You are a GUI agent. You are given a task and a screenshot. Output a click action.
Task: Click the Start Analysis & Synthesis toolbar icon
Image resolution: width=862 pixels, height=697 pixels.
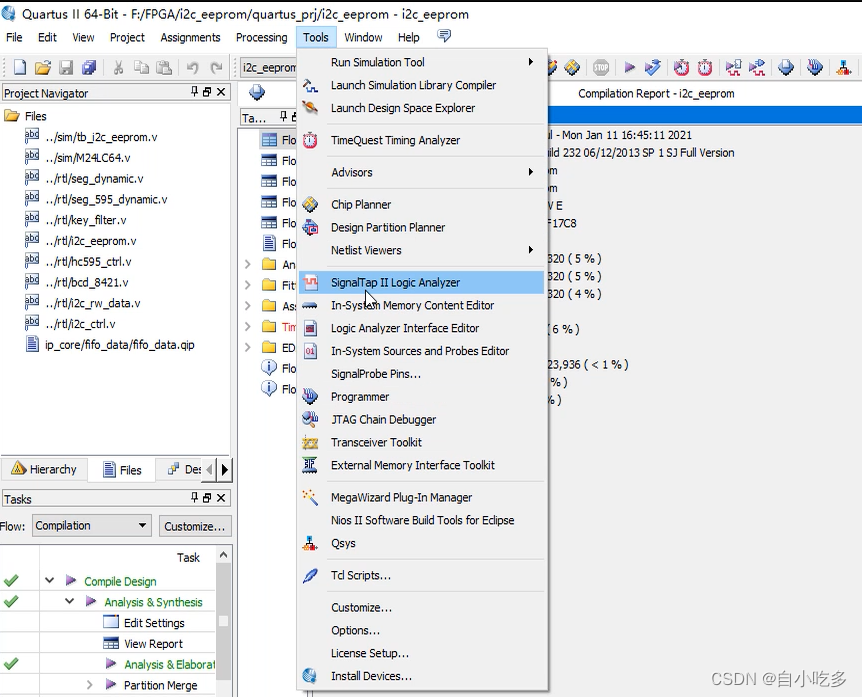coord(653,68)
